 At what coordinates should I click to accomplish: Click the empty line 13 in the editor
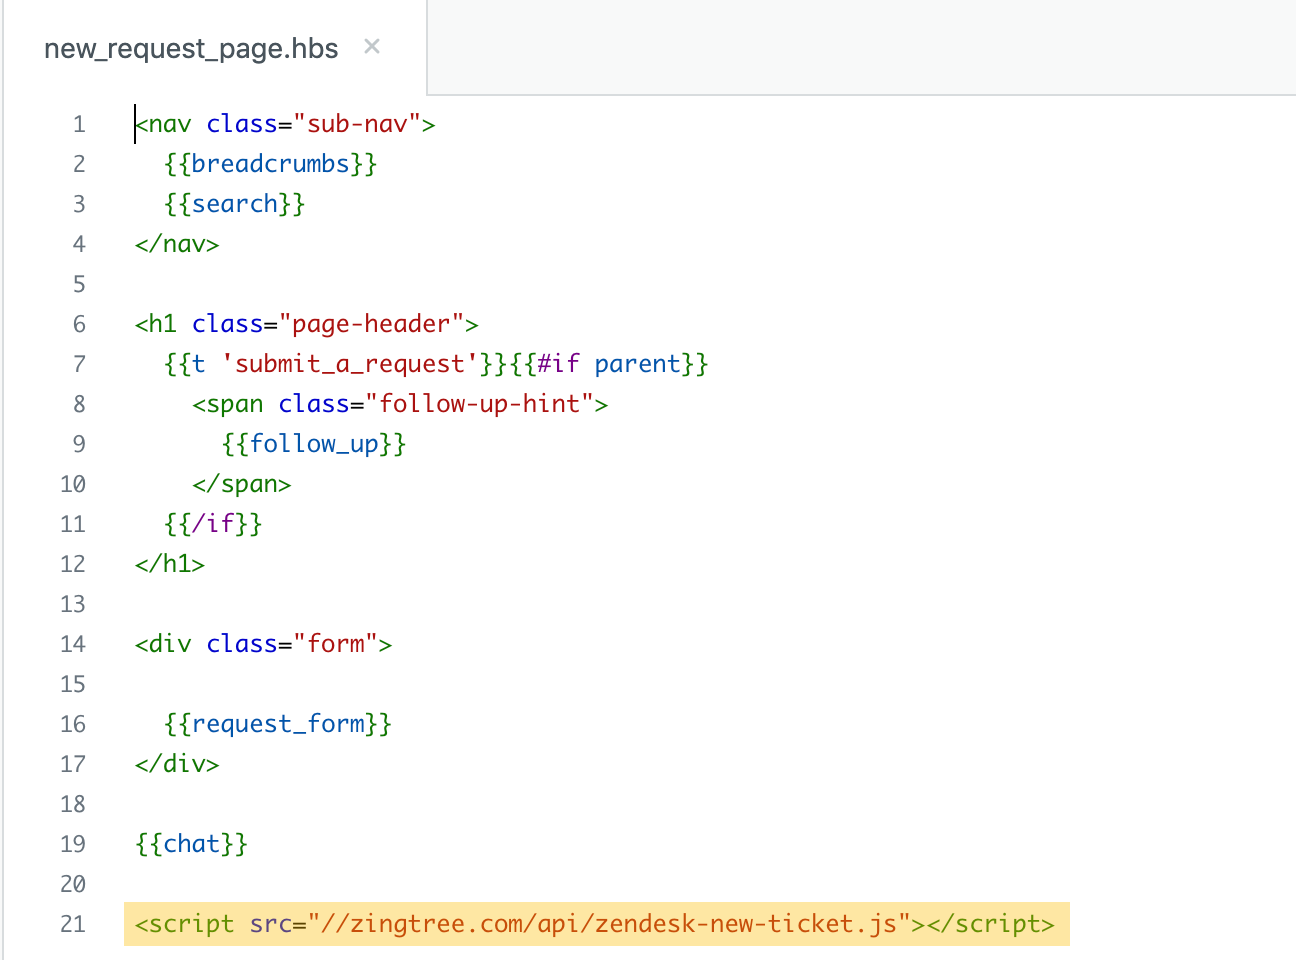click(x=300, y=603)
